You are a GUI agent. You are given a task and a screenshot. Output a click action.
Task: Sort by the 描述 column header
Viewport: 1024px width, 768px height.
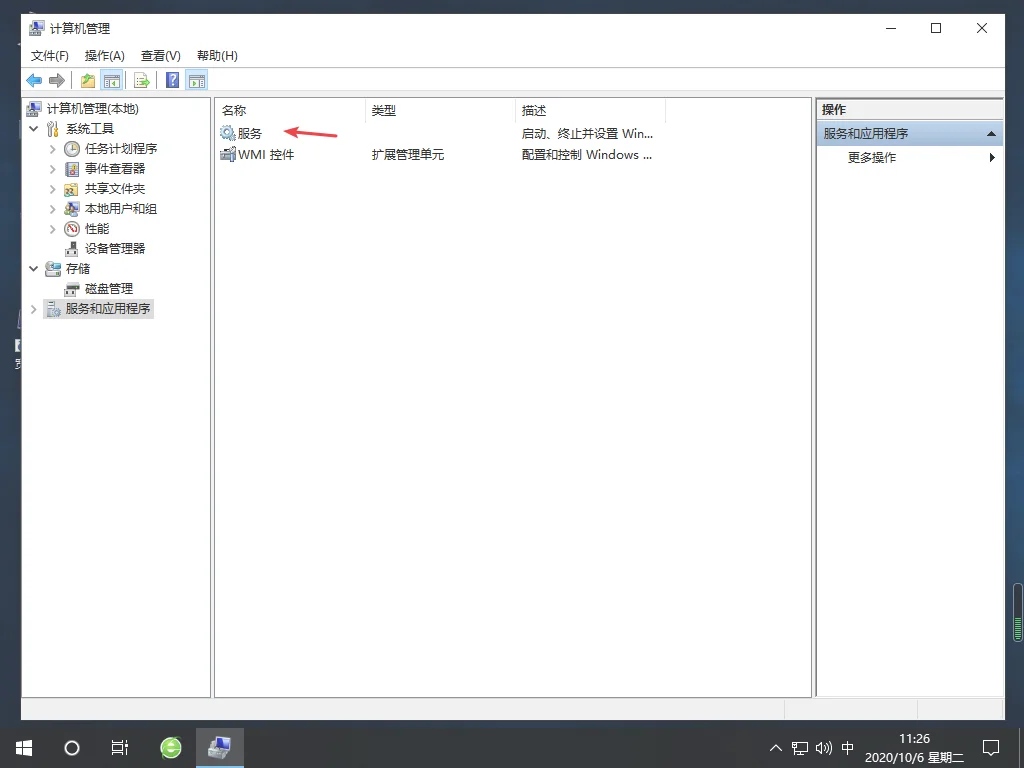(x=590, y=111)
